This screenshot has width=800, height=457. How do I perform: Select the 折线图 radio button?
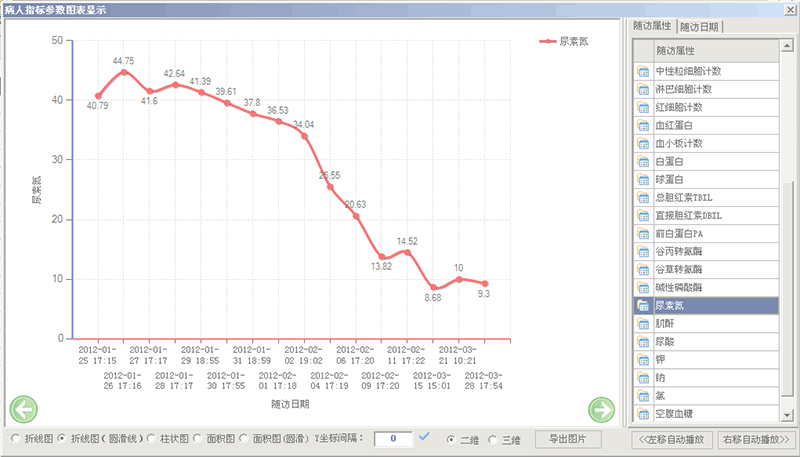tap(14, 439)
